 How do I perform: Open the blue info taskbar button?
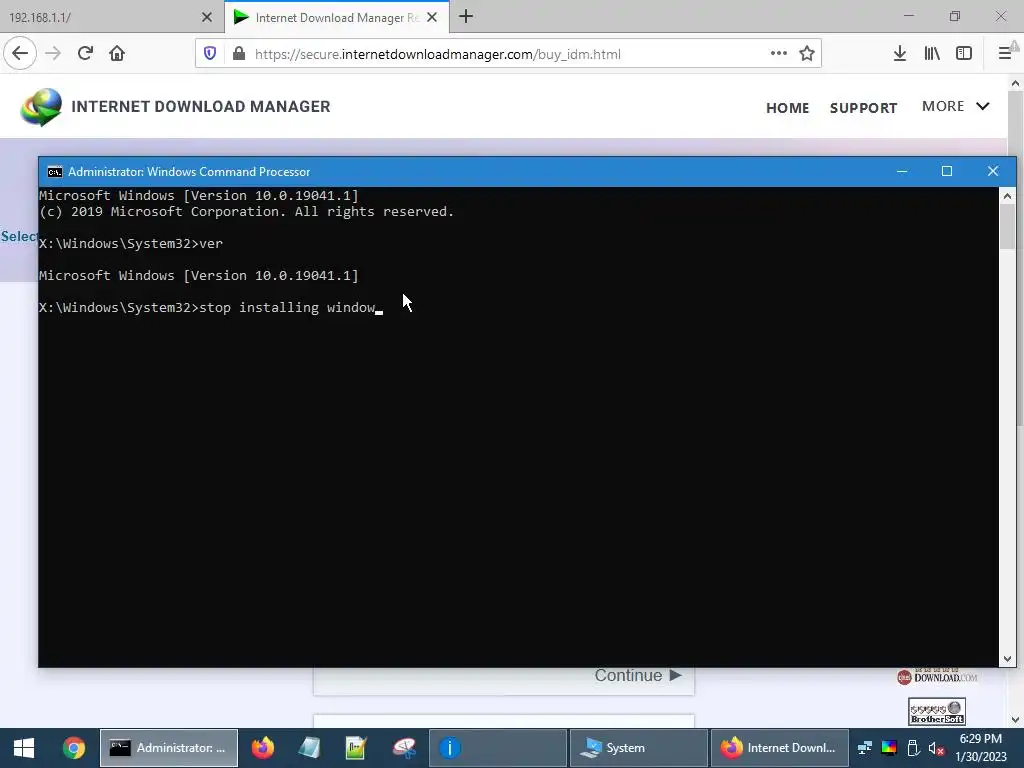tap(498, 748)
